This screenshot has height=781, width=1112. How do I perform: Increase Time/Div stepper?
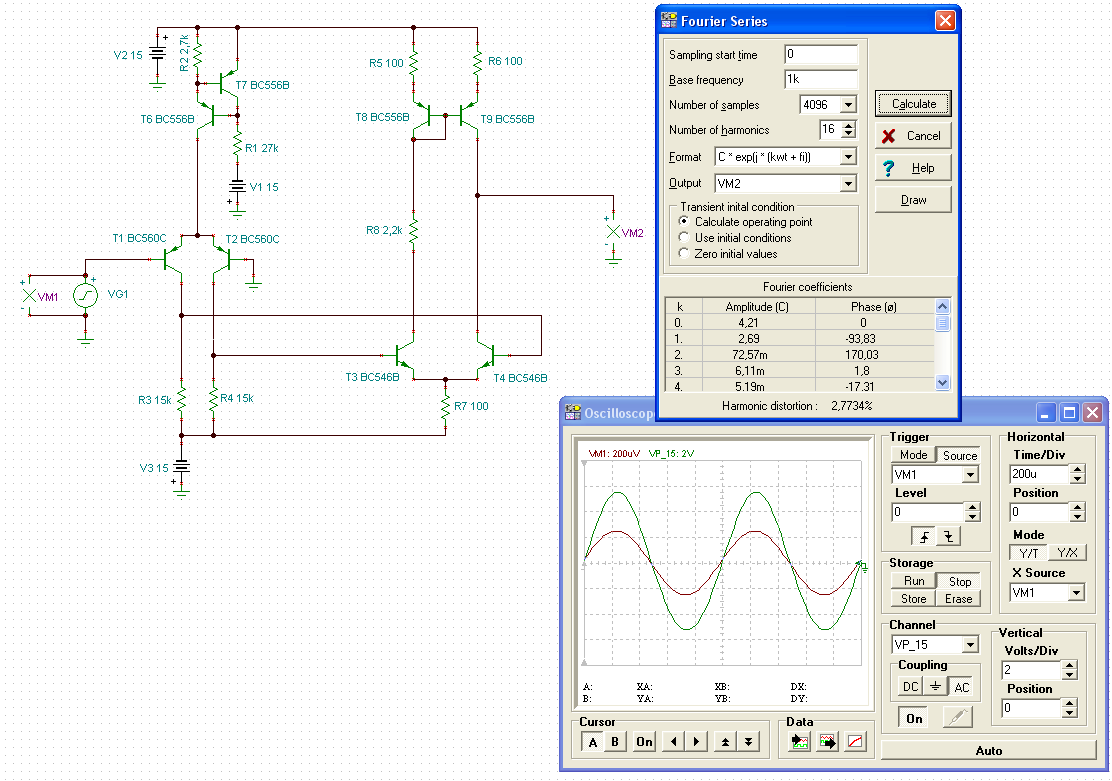(1077, 469)
